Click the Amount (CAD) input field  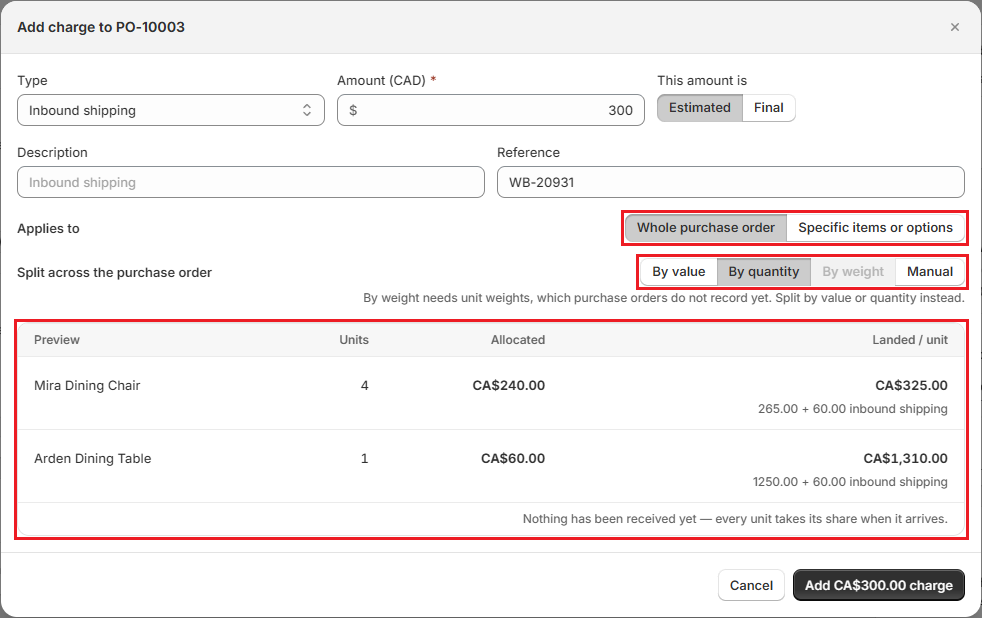coord(490,110)
